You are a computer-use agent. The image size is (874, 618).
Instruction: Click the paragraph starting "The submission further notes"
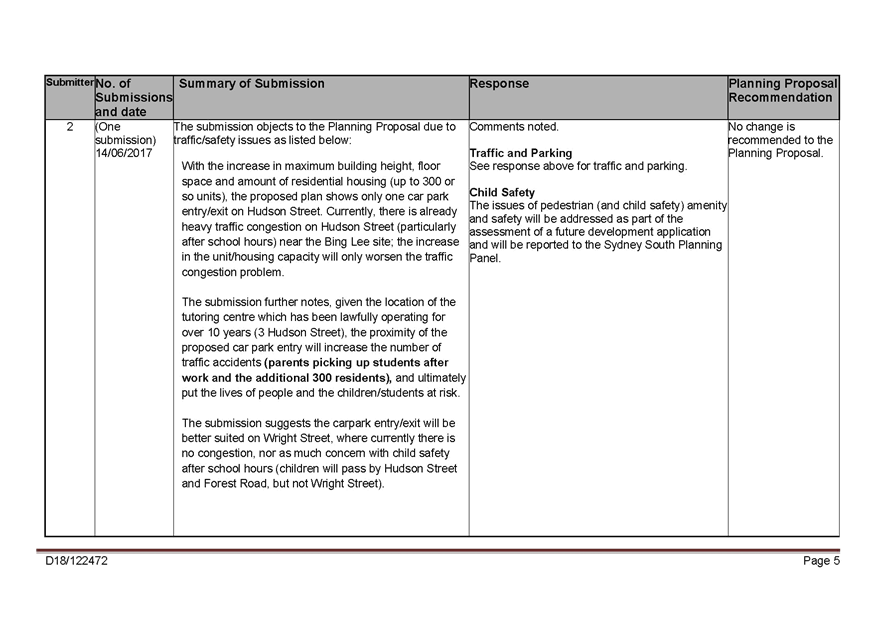click(322, 347)
